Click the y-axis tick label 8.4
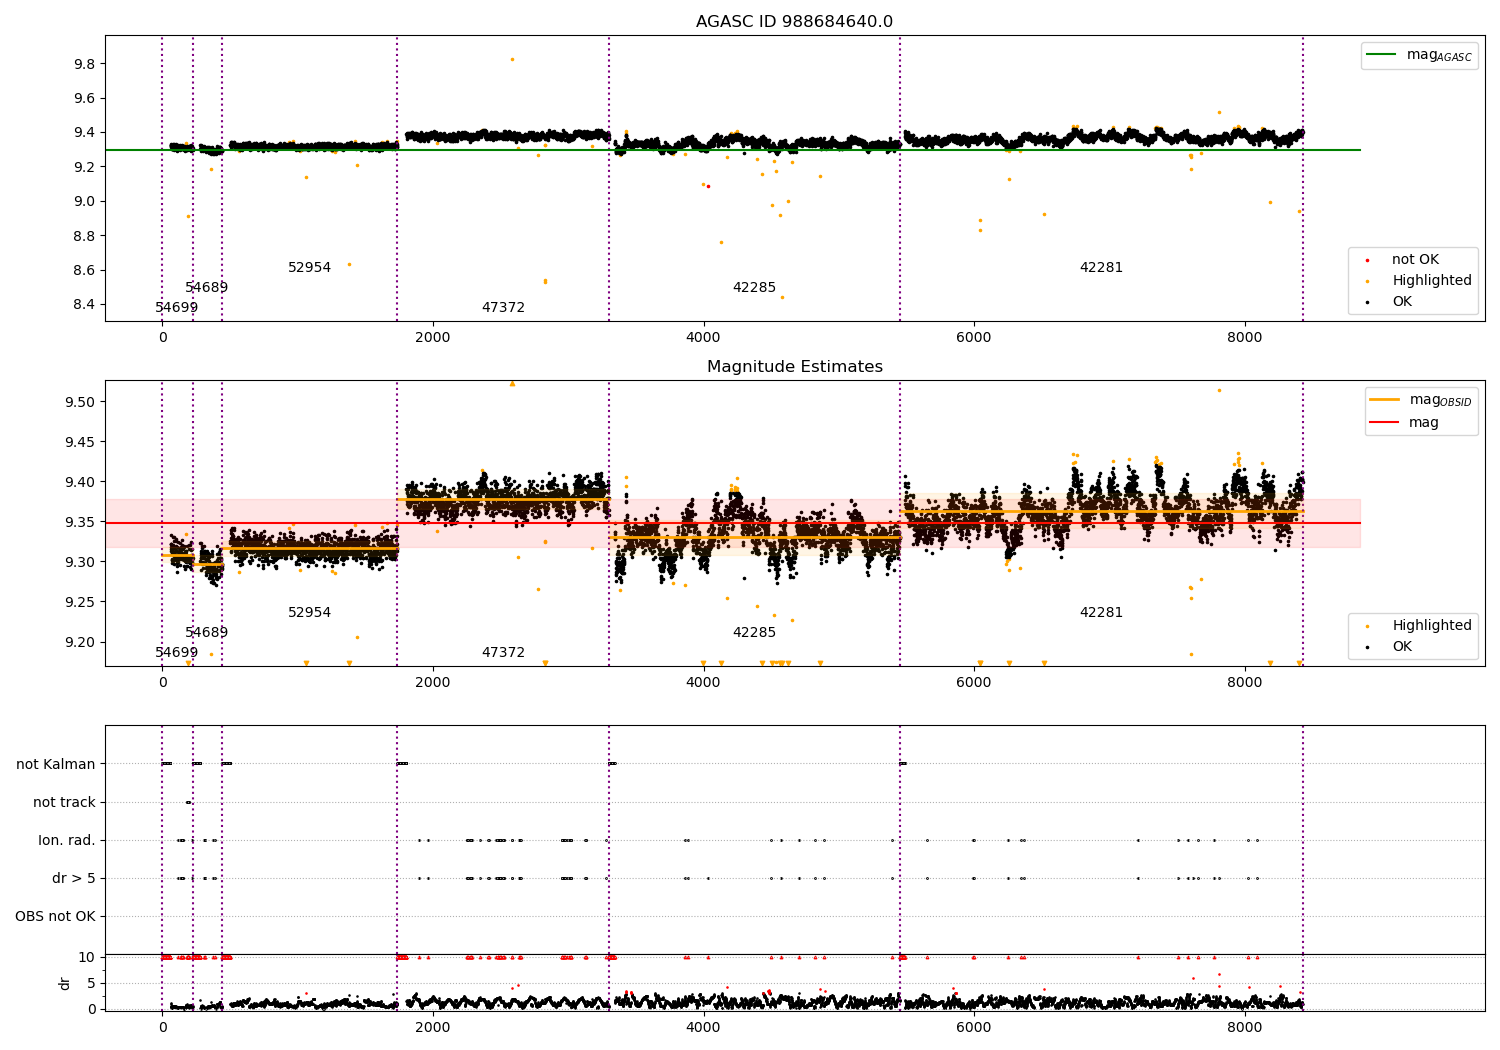 coord(84,305)
